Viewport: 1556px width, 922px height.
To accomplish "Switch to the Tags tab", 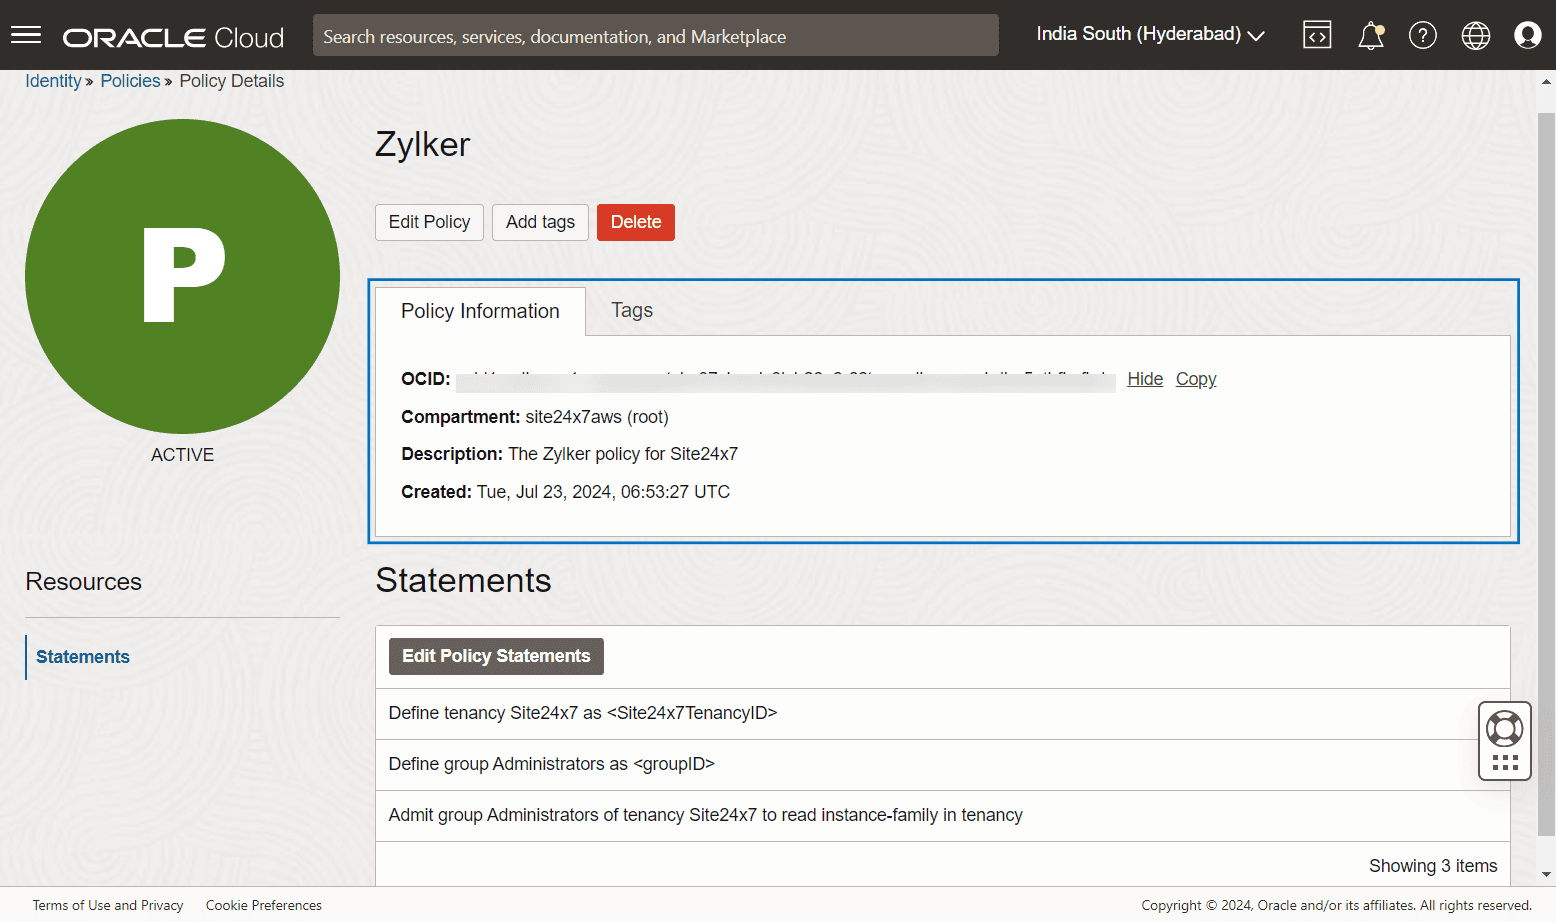I will pos(631,311).
